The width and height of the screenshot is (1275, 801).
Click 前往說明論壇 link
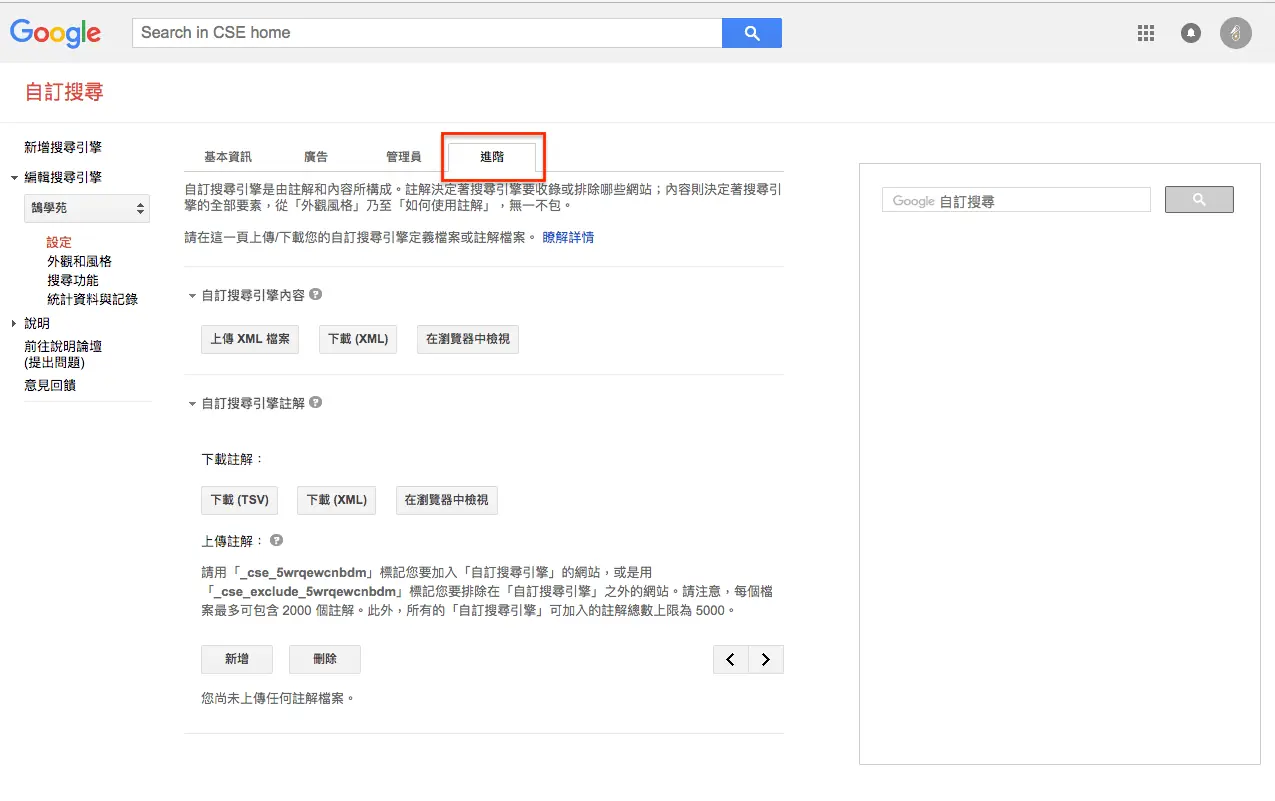(x=63, y=346)
